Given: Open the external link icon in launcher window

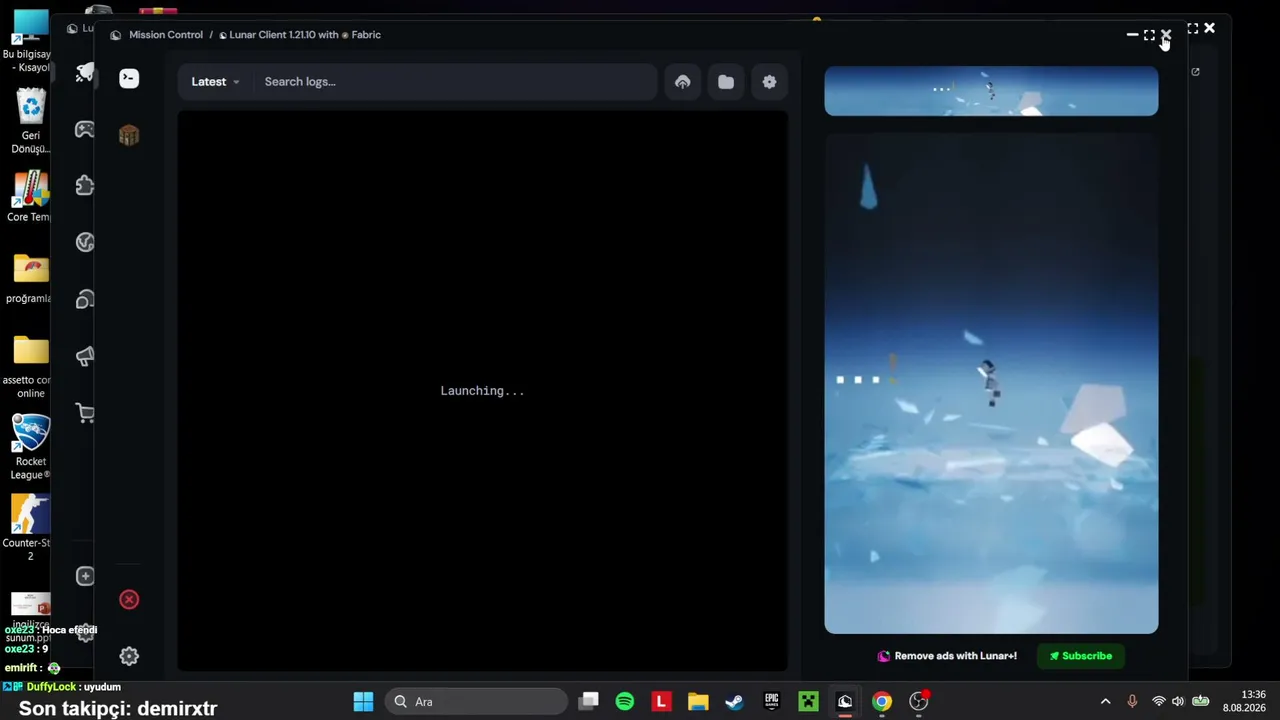Looking at the screenshot, I should point(1195,72).
